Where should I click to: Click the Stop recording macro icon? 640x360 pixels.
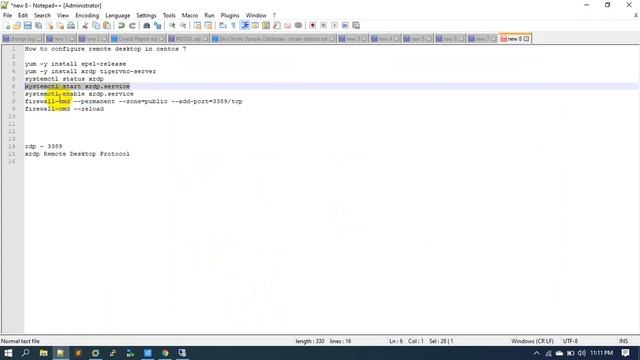[323, 25]
